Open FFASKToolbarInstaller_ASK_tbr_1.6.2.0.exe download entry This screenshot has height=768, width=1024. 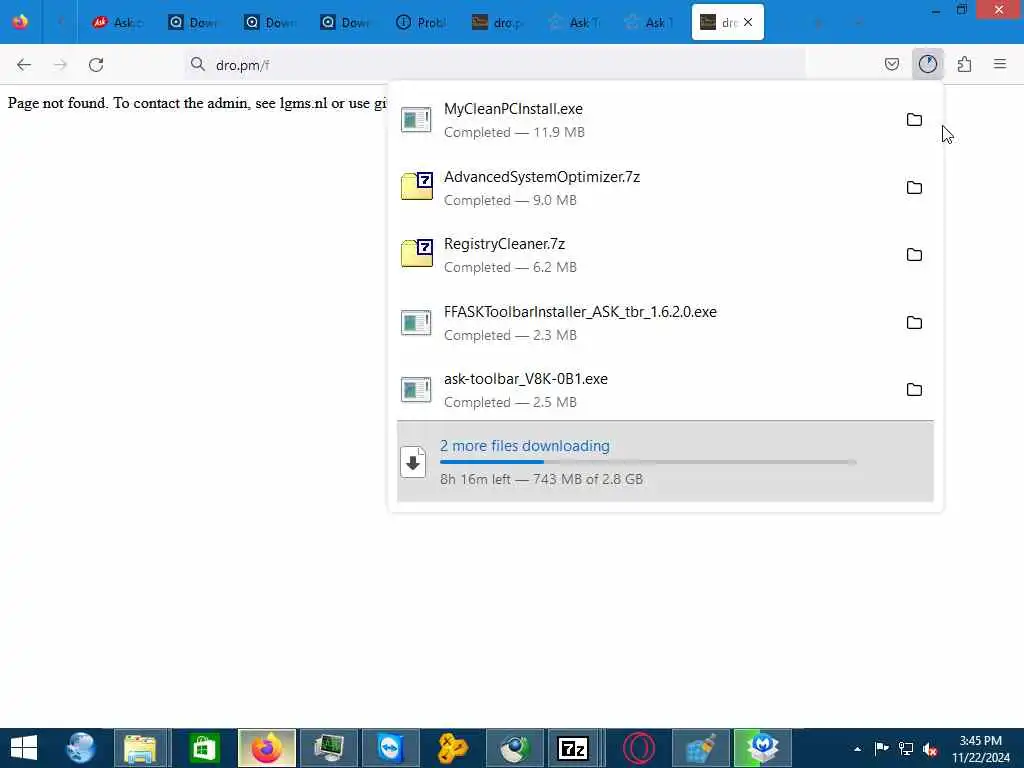click(x=580, y=312)
